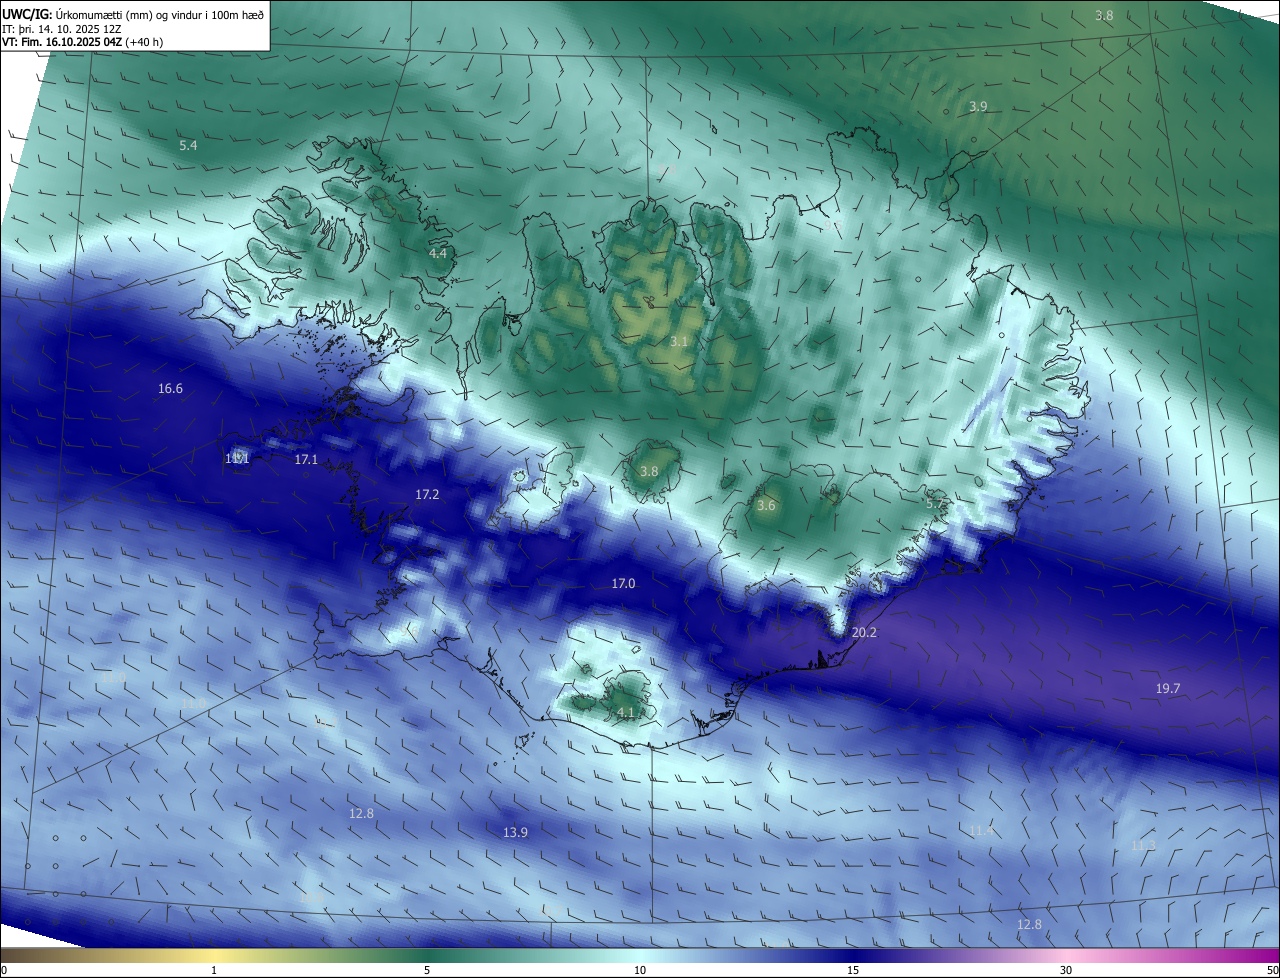Click the 15 tick on the color scale
This screenshot has height=978, width=1280.
[x=853, y=970]
